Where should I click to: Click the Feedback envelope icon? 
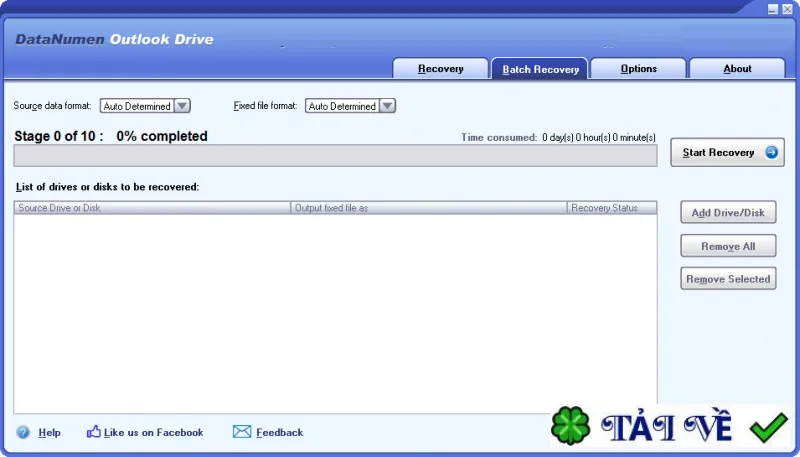point(242,432)
